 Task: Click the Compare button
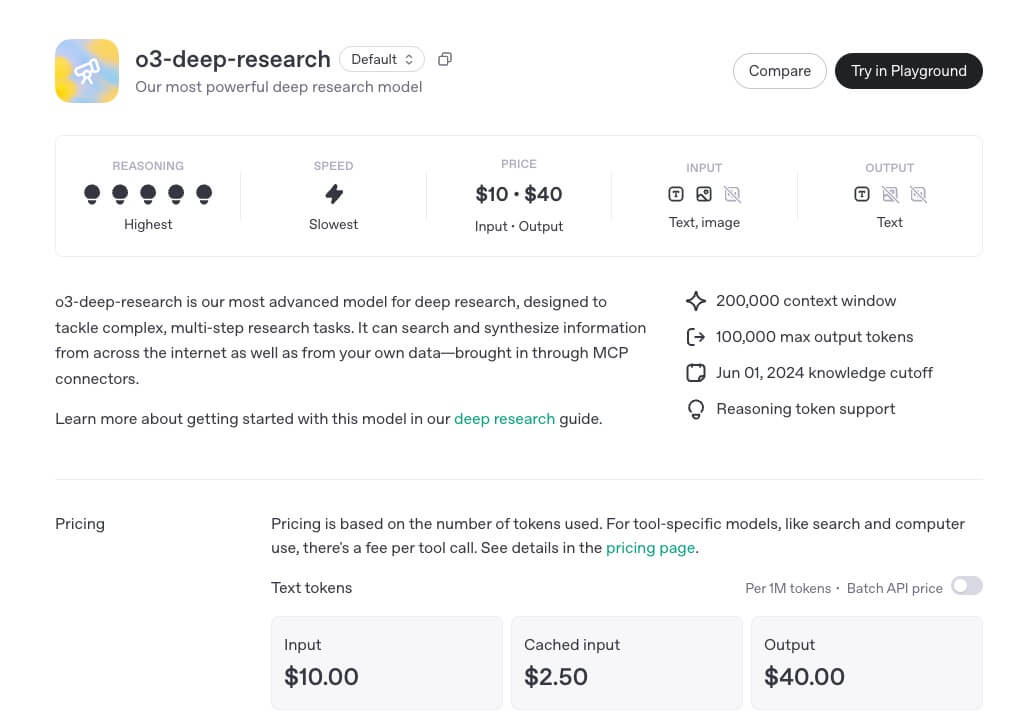780,71
